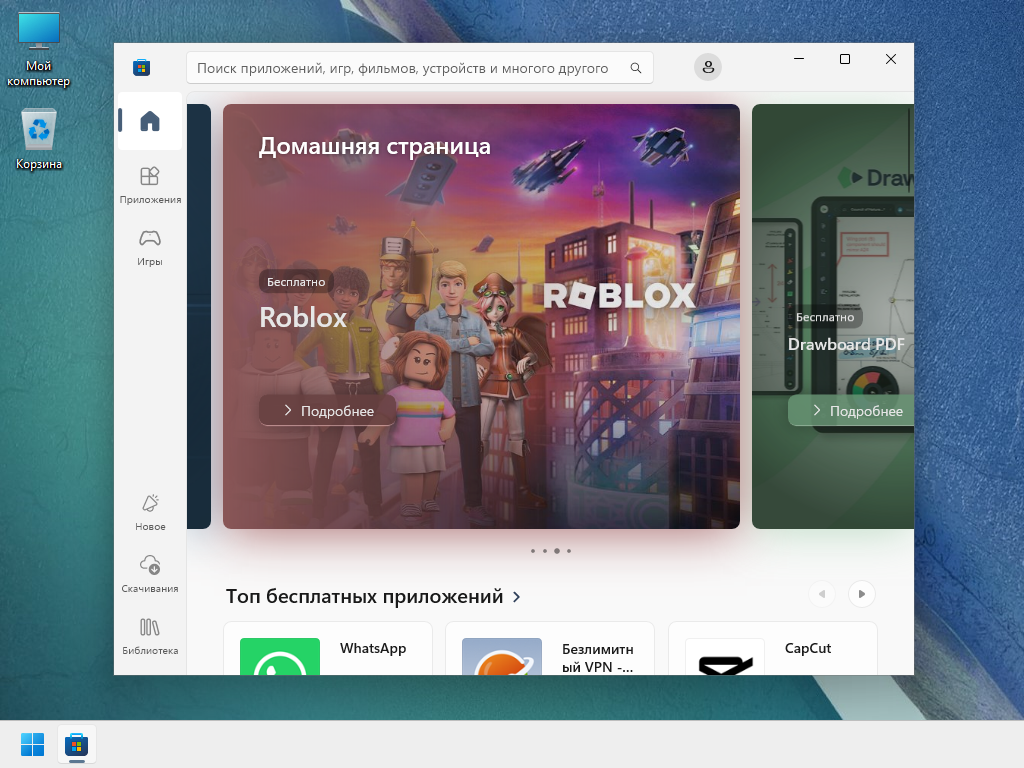This screenshot has width=1024, height=768.
Task: Open the CapCut app card
Action: click(x=772, y=650)
